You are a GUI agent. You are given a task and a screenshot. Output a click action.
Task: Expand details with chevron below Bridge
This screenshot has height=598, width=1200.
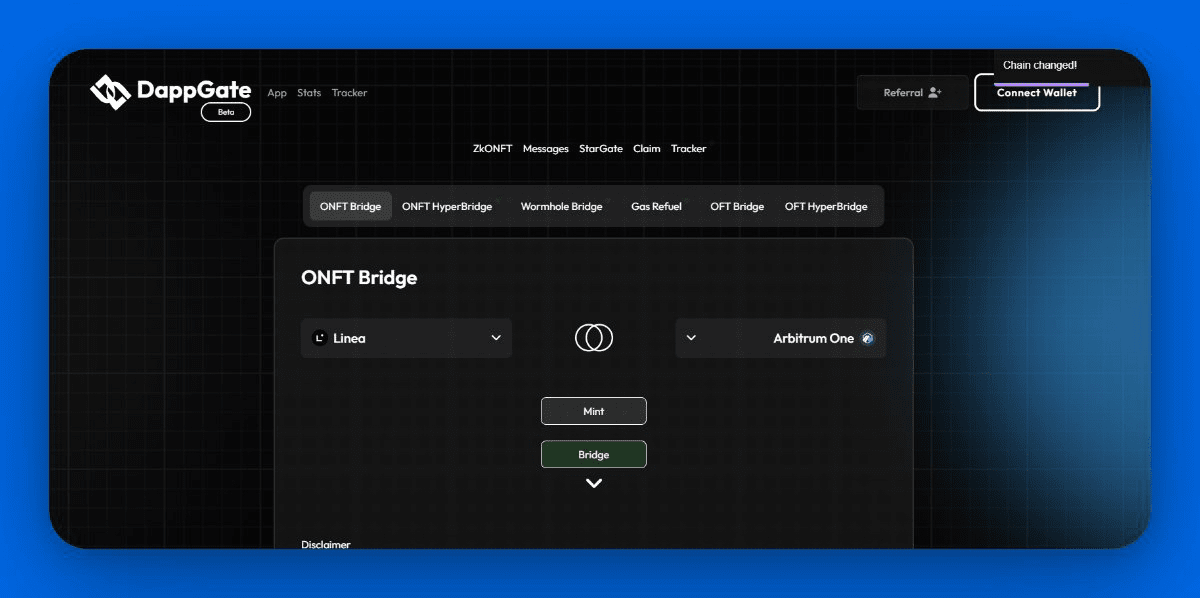coord(594,483)
